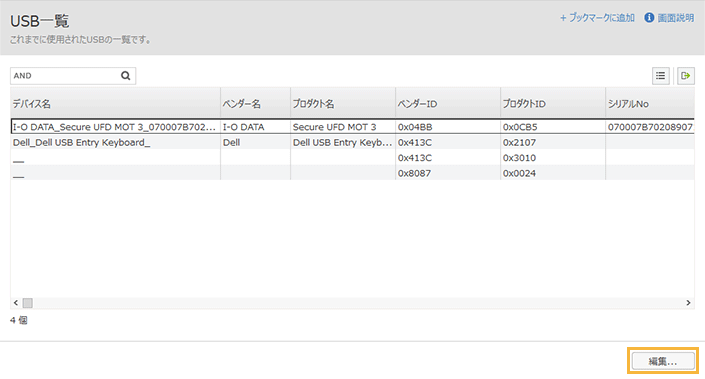Click the green export icon

686,76
